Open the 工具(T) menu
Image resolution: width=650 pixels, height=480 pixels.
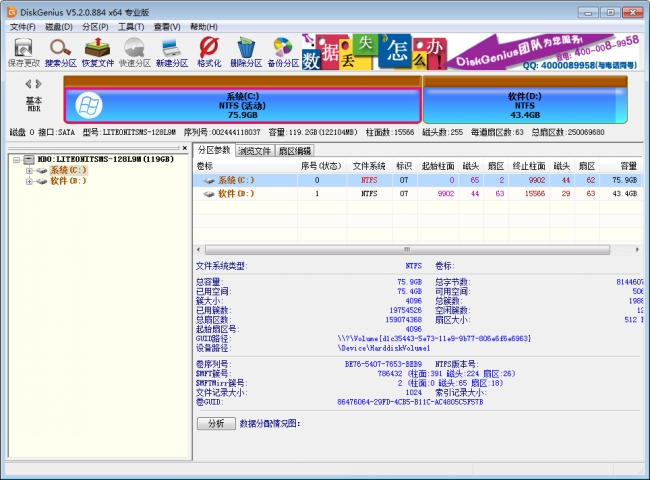131,27
